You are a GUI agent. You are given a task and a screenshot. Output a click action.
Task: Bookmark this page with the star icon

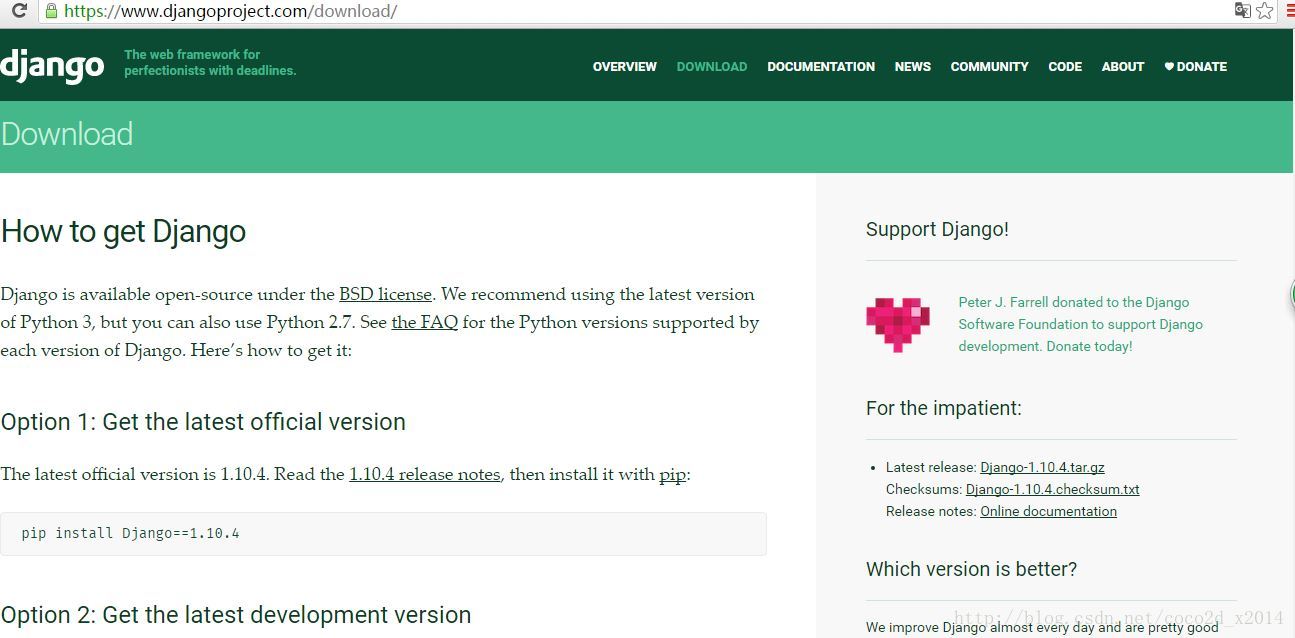(x=1265, y=11)
